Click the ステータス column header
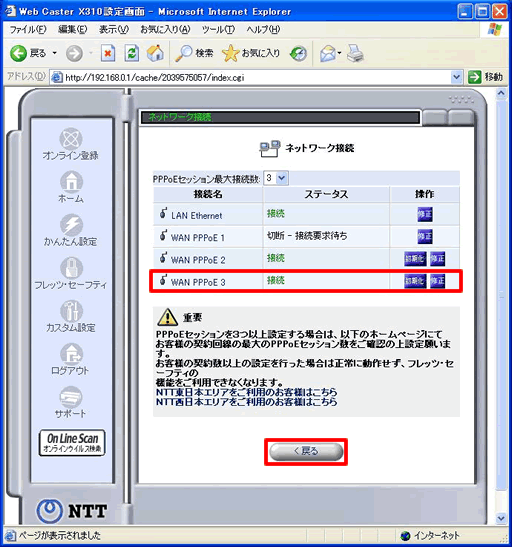512x548 pixels. coord(326,194)
